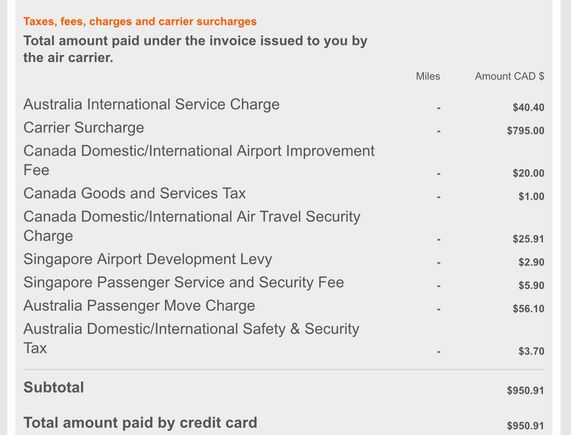571x435 pixels.
Task: Click the $40.40 amount
Action: tap(528, 107)
